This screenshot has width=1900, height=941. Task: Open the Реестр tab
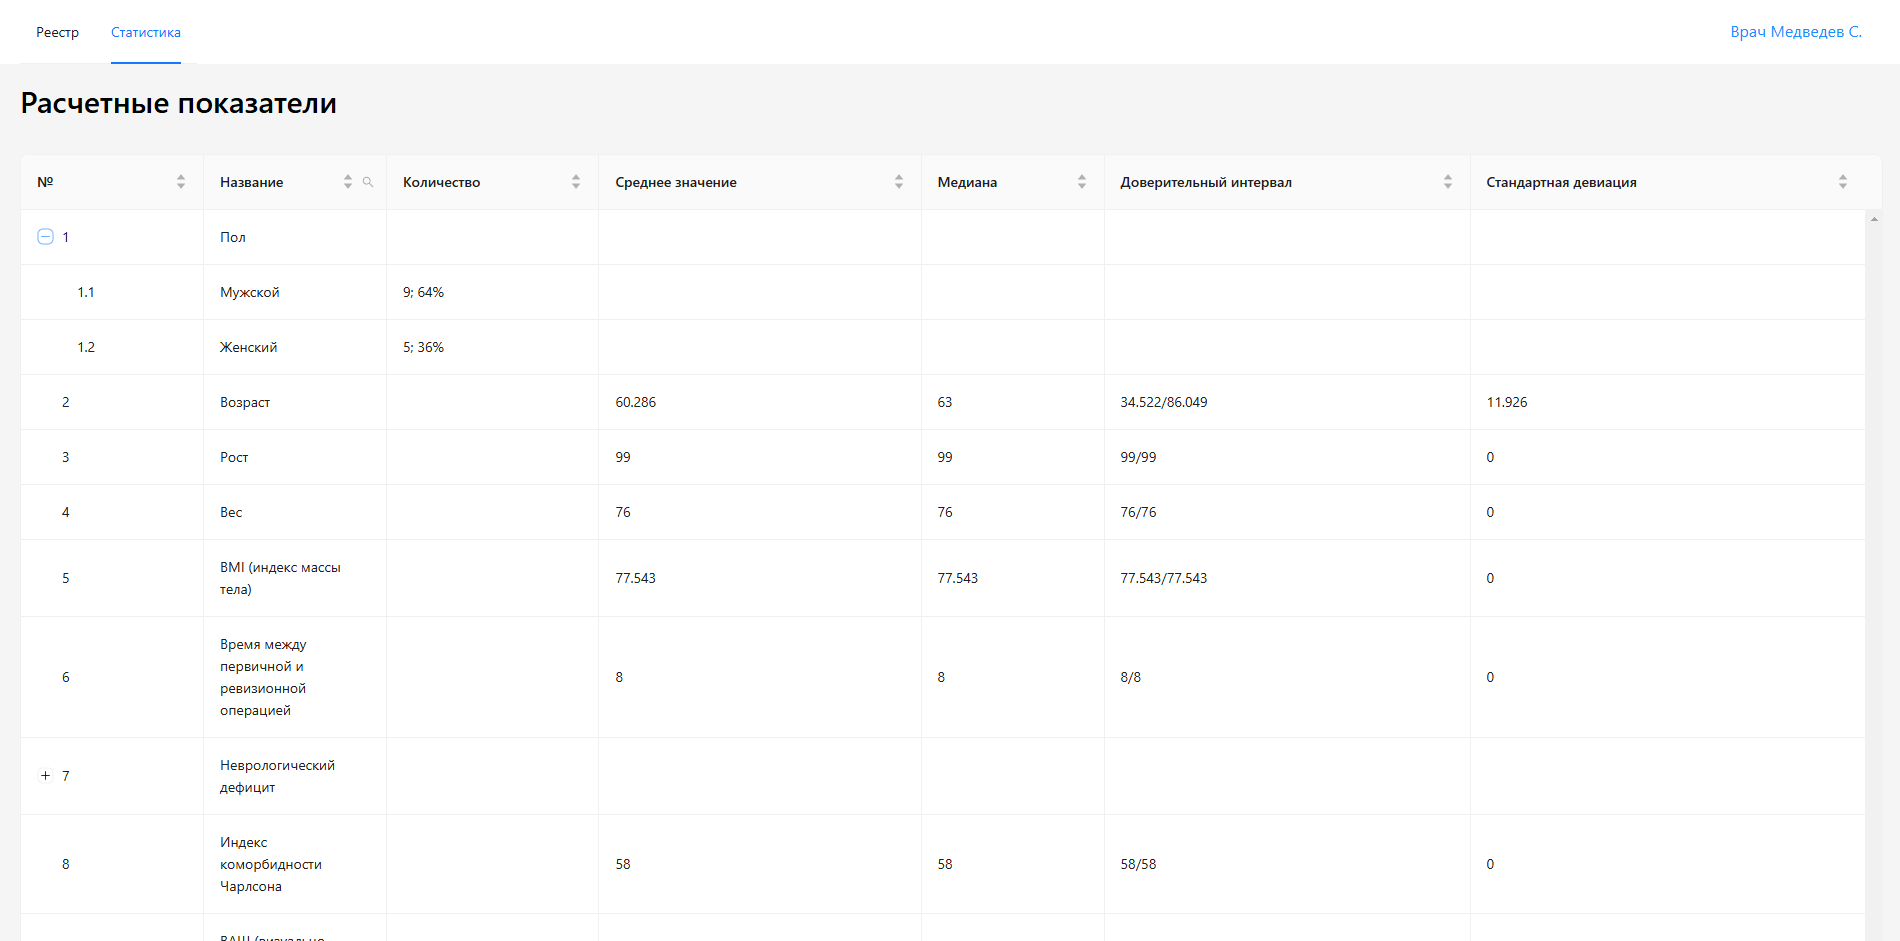pos(57,32)
